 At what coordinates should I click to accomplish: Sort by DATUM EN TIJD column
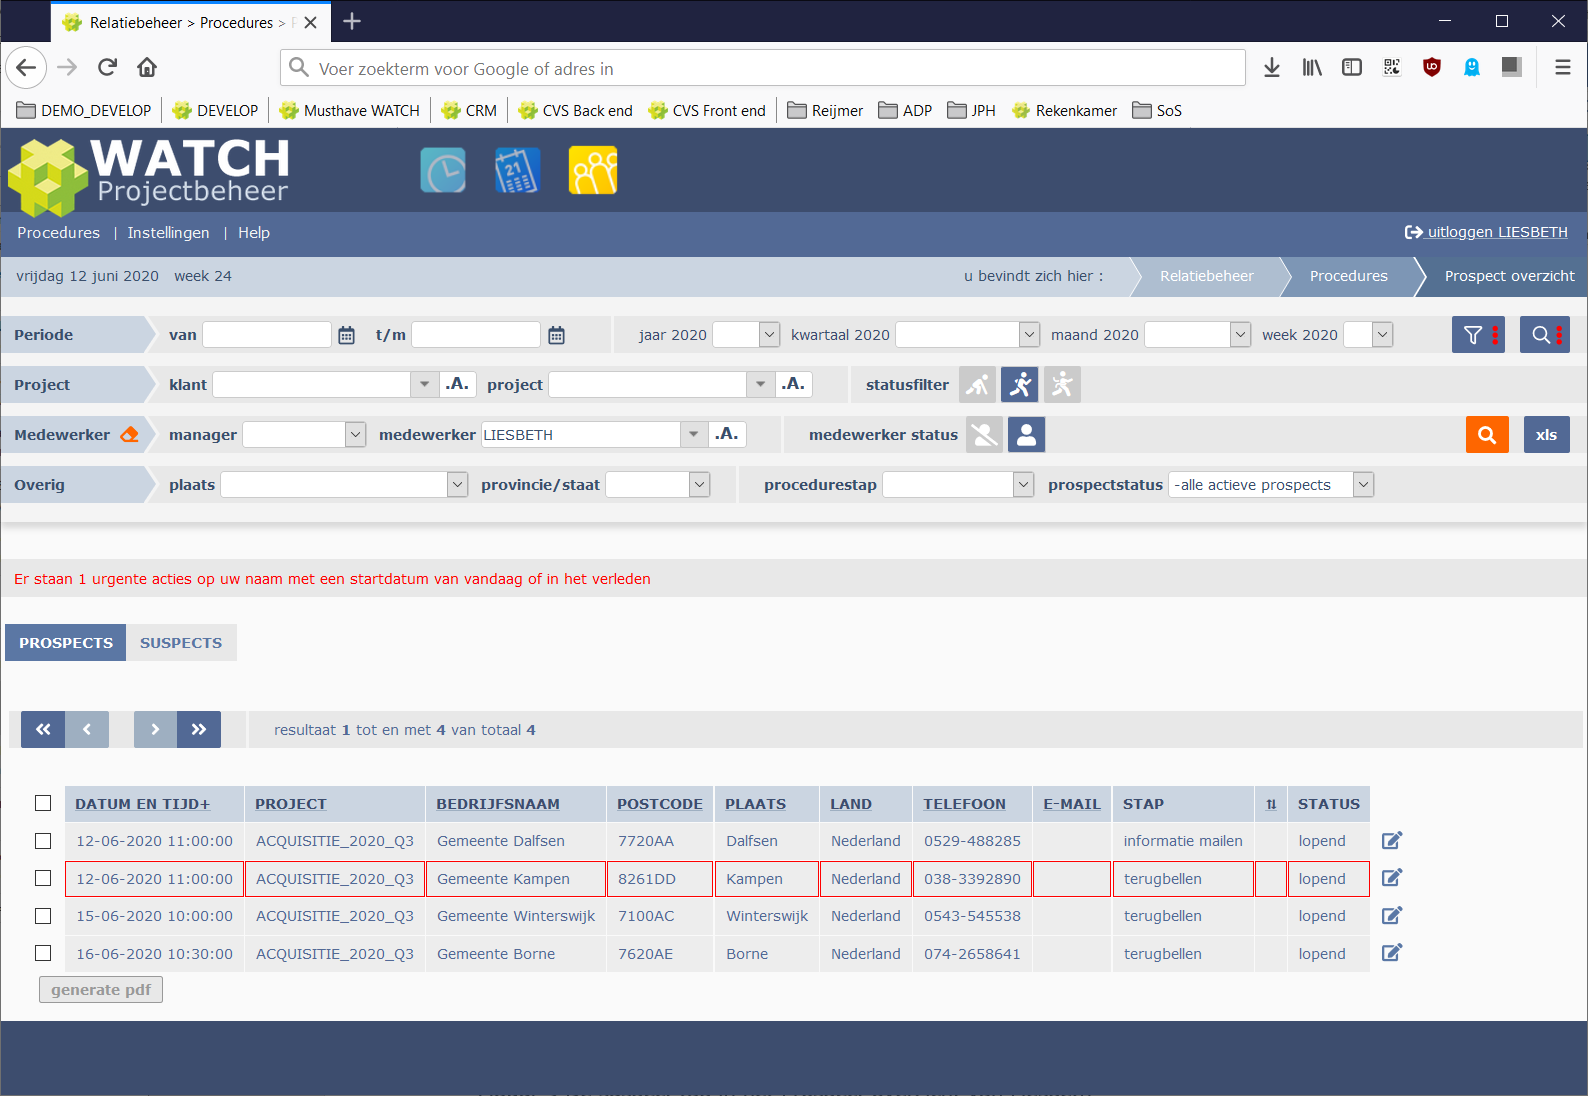(x=142, y=804)
